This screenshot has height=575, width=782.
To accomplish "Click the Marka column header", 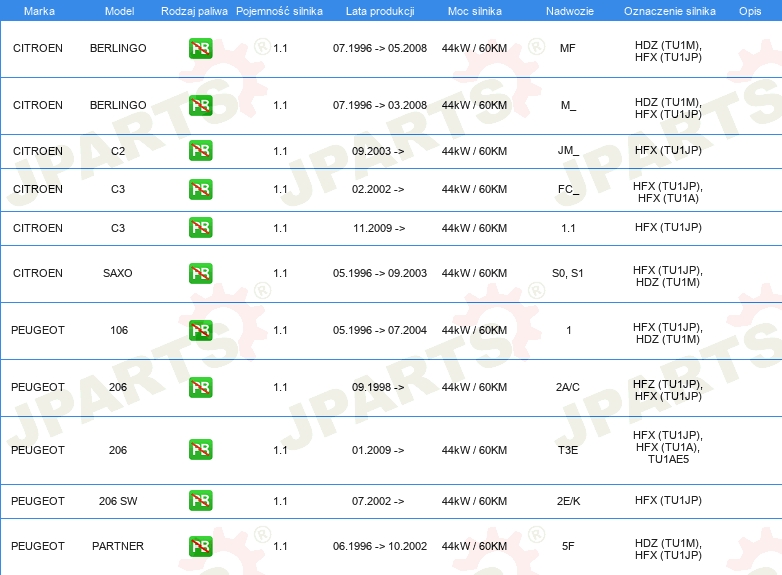I will [x=39, y=11].
